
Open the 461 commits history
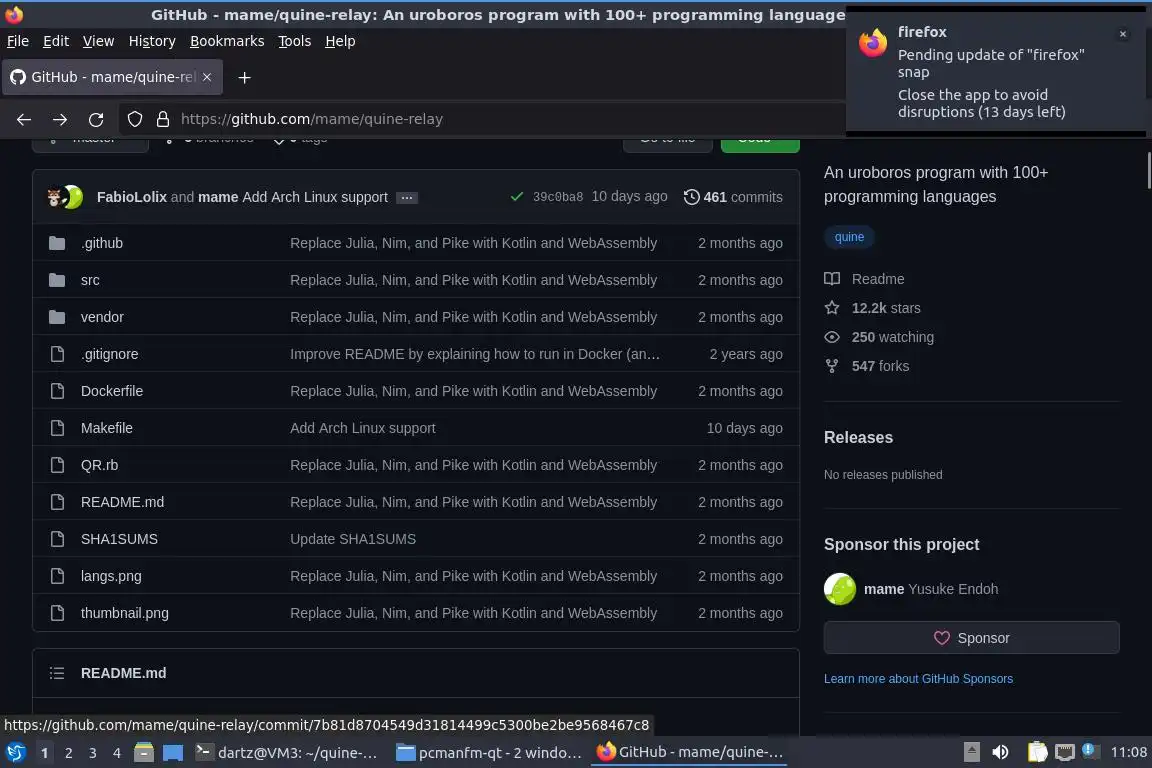[x=733, y=197]
